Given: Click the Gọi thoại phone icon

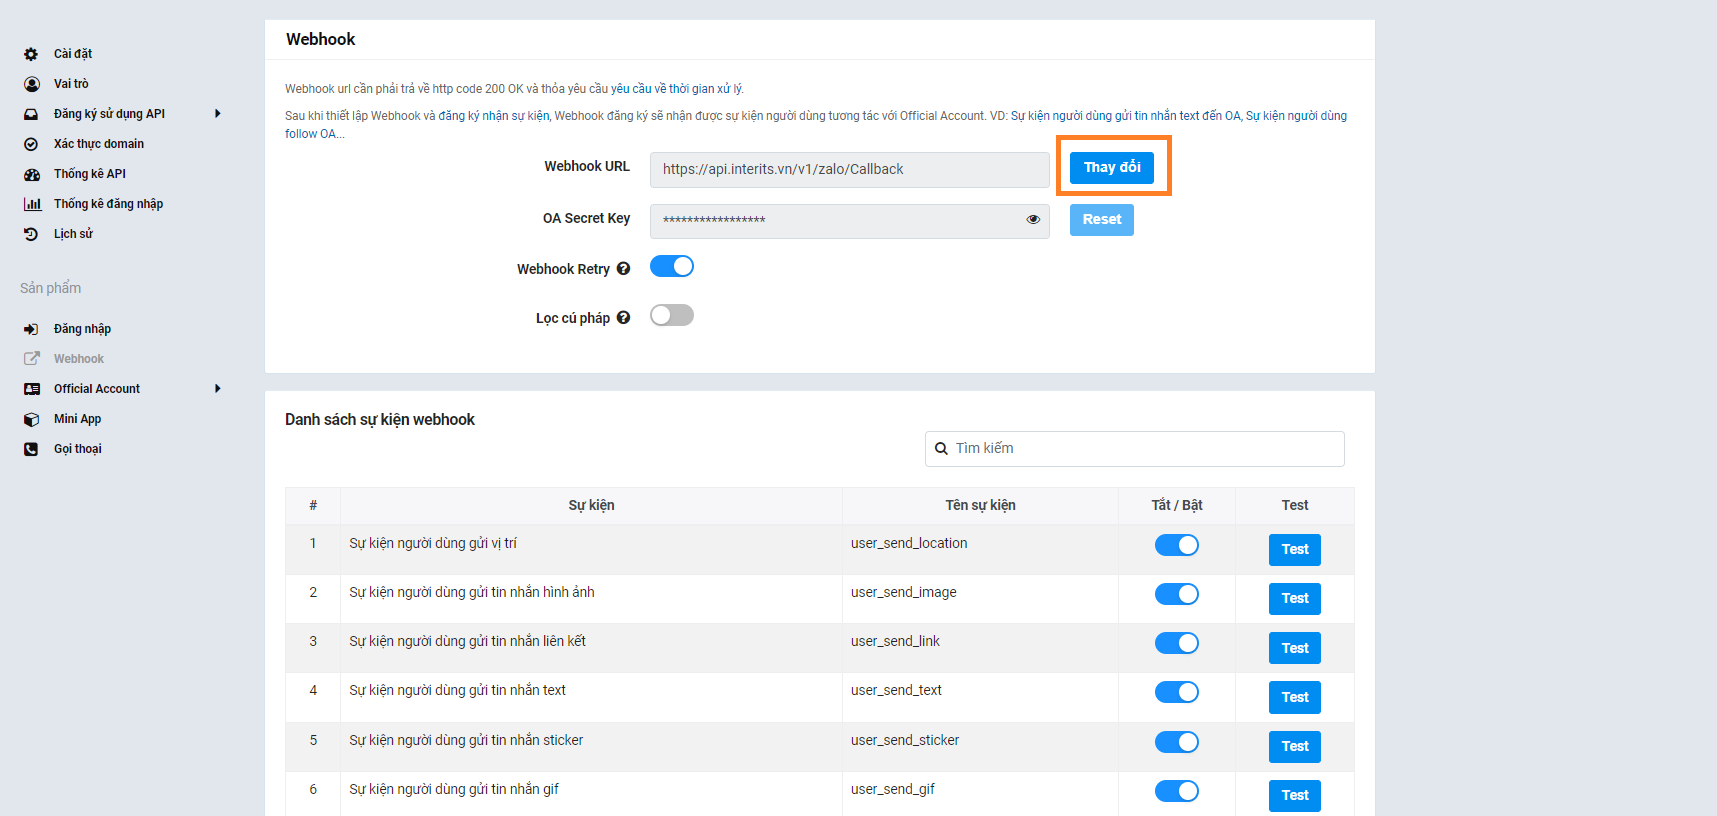Looking at the screenshot, I should pyautogui.click(x=31, y=449).
